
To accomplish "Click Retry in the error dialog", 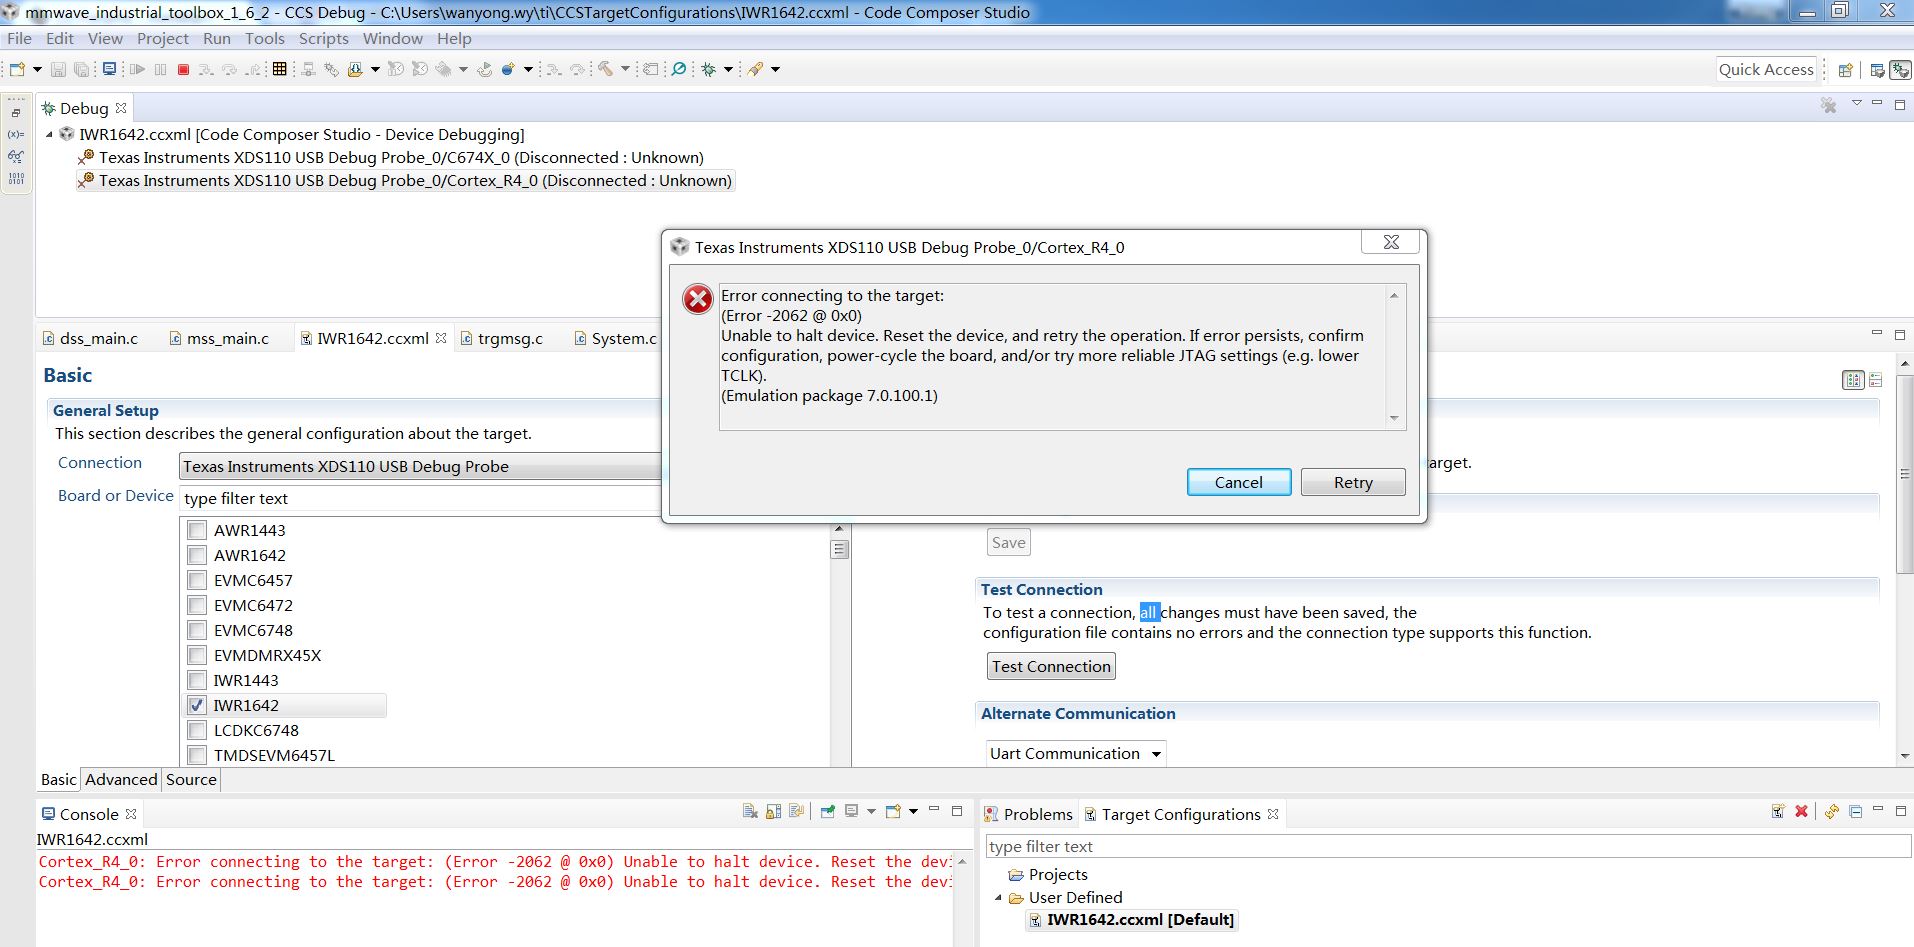I will coord(1353,482).
